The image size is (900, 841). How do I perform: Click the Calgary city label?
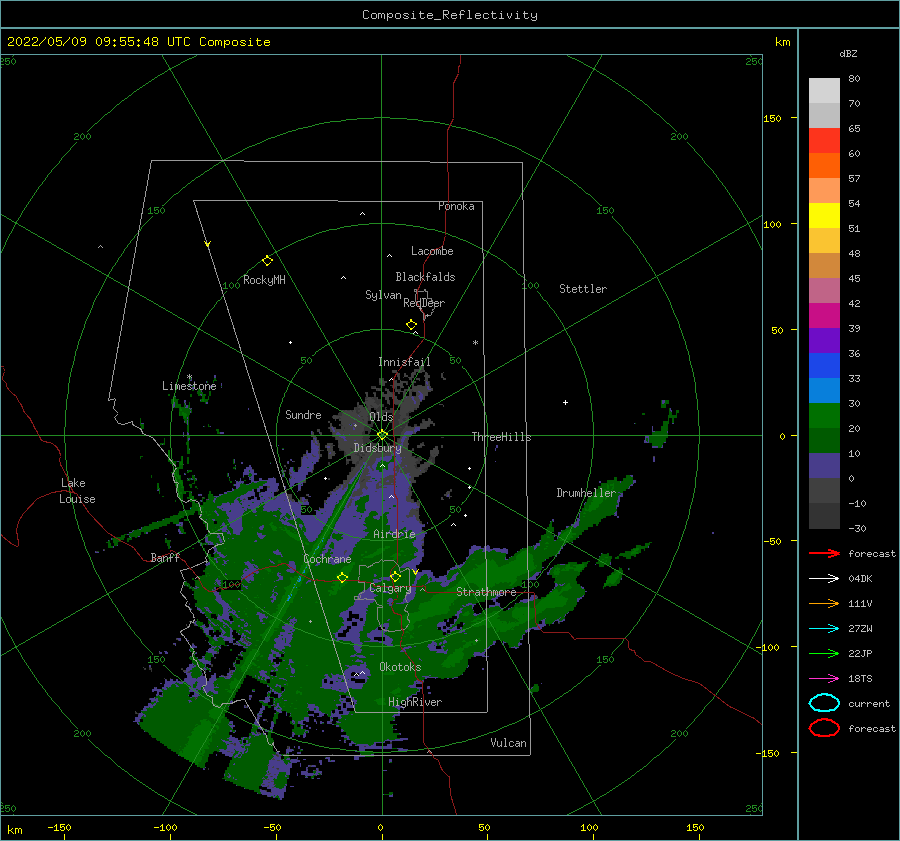(x=390, y=588)
